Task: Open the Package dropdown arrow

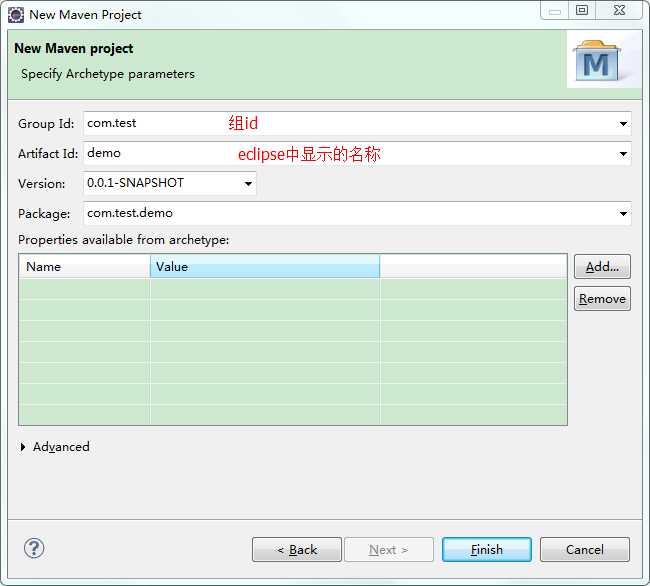Action: pos(623,213)
